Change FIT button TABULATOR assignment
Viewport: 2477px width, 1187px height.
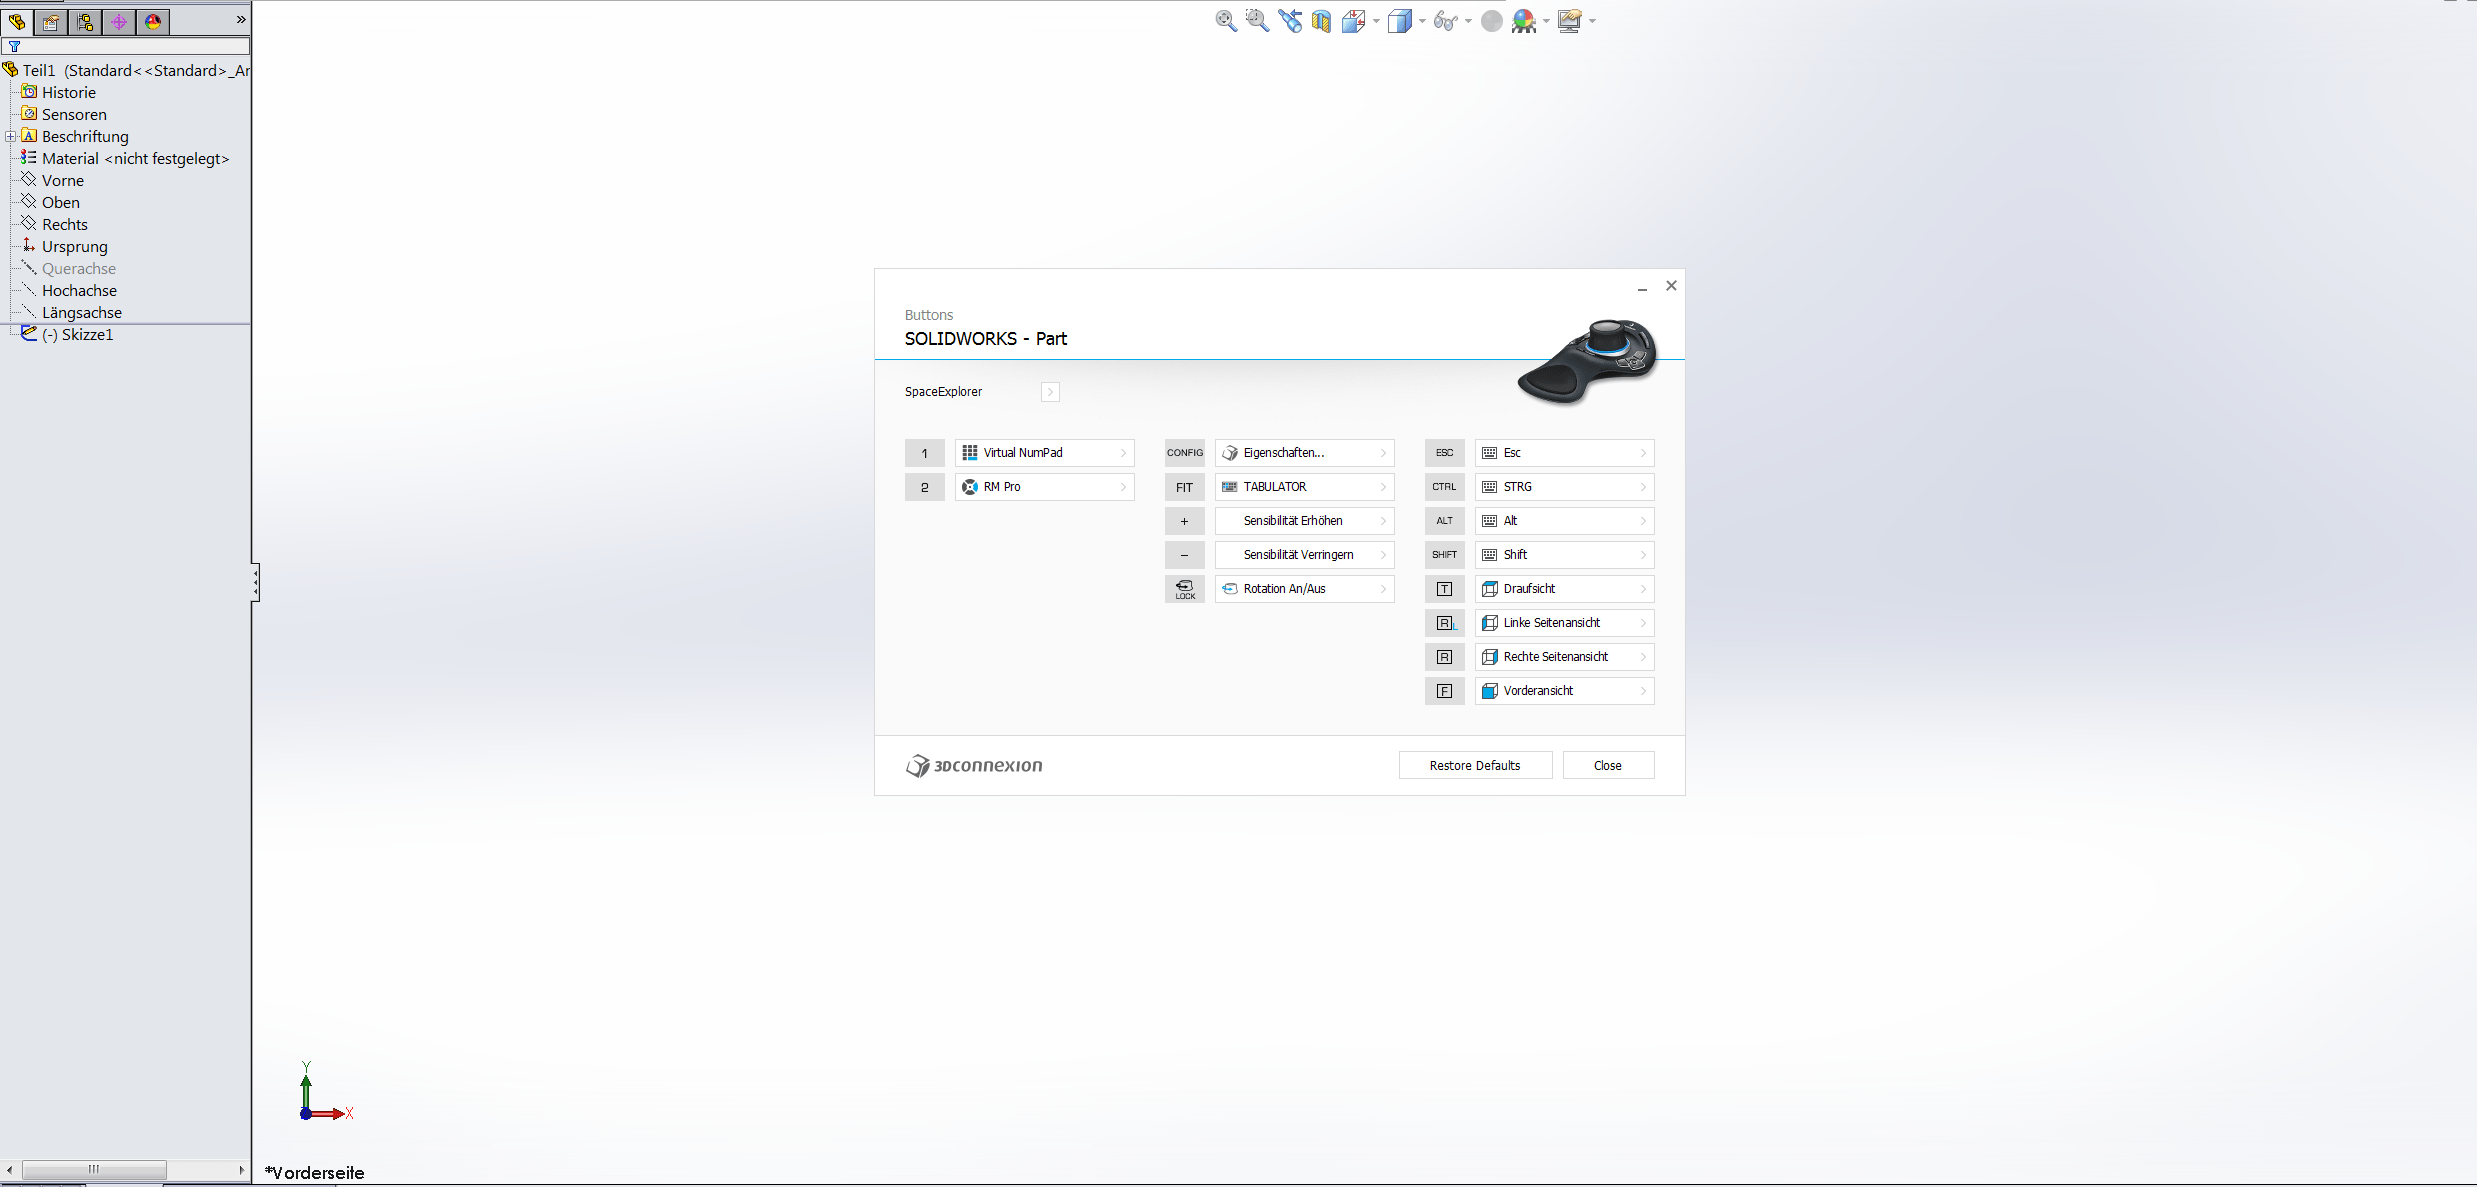click(1304, 487)
